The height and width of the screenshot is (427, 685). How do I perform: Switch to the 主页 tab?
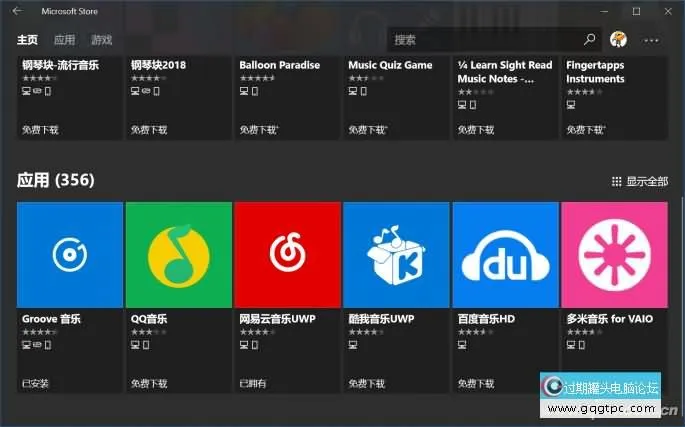27,40
